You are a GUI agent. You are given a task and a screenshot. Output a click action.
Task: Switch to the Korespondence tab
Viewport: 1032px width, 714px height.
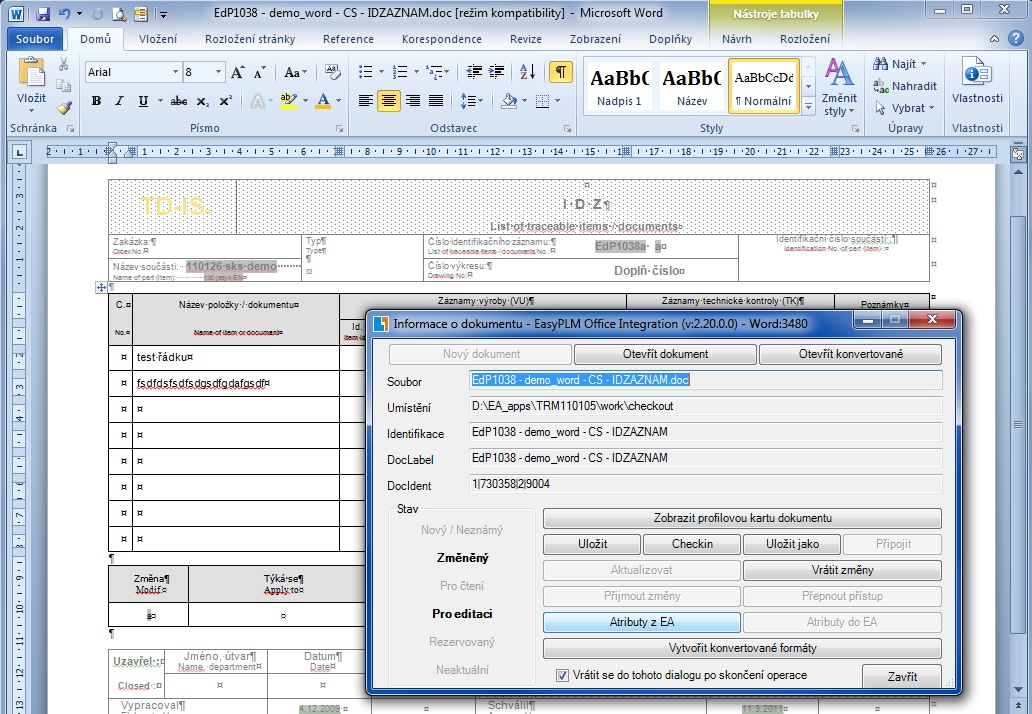(x=442, y=39)
